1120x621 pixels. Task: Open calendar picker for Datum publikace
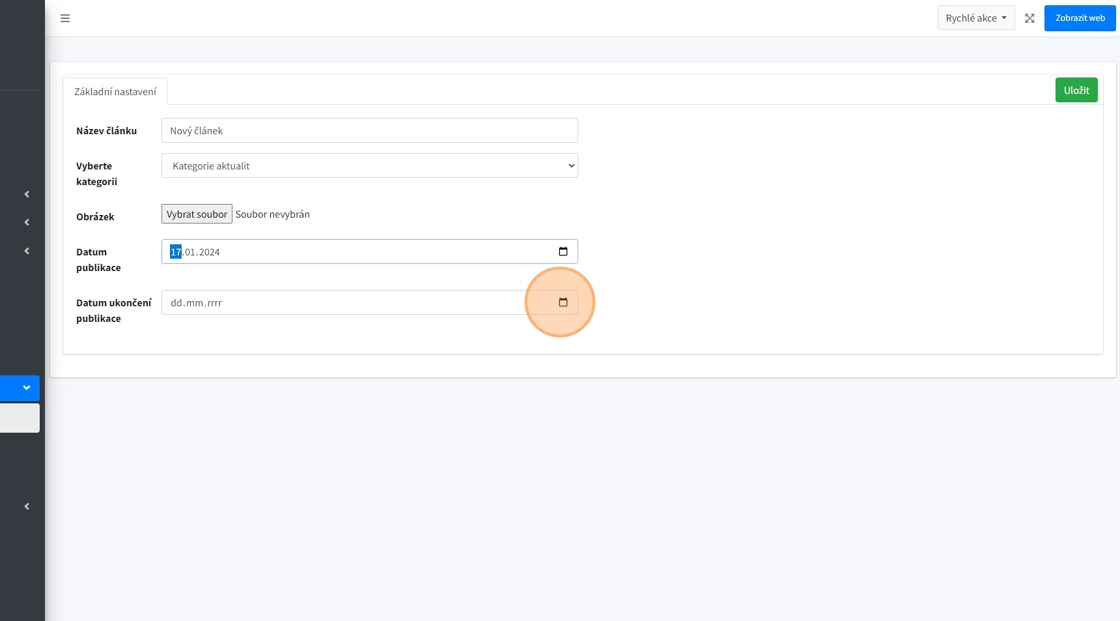tap(563, 252)
